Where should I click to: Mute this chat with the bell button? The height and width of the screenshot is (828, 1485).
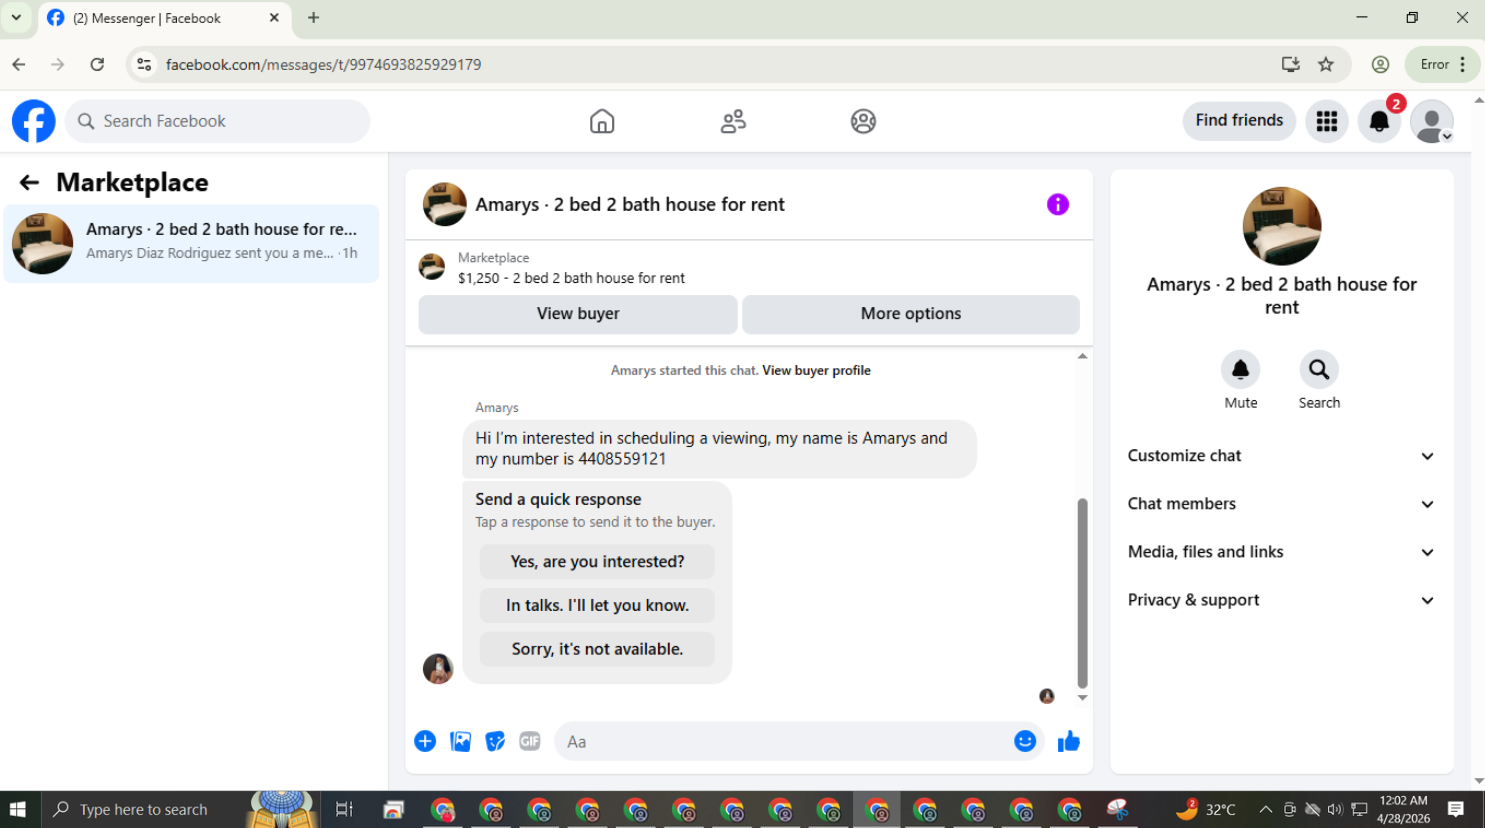click(x=1241, y=370)
